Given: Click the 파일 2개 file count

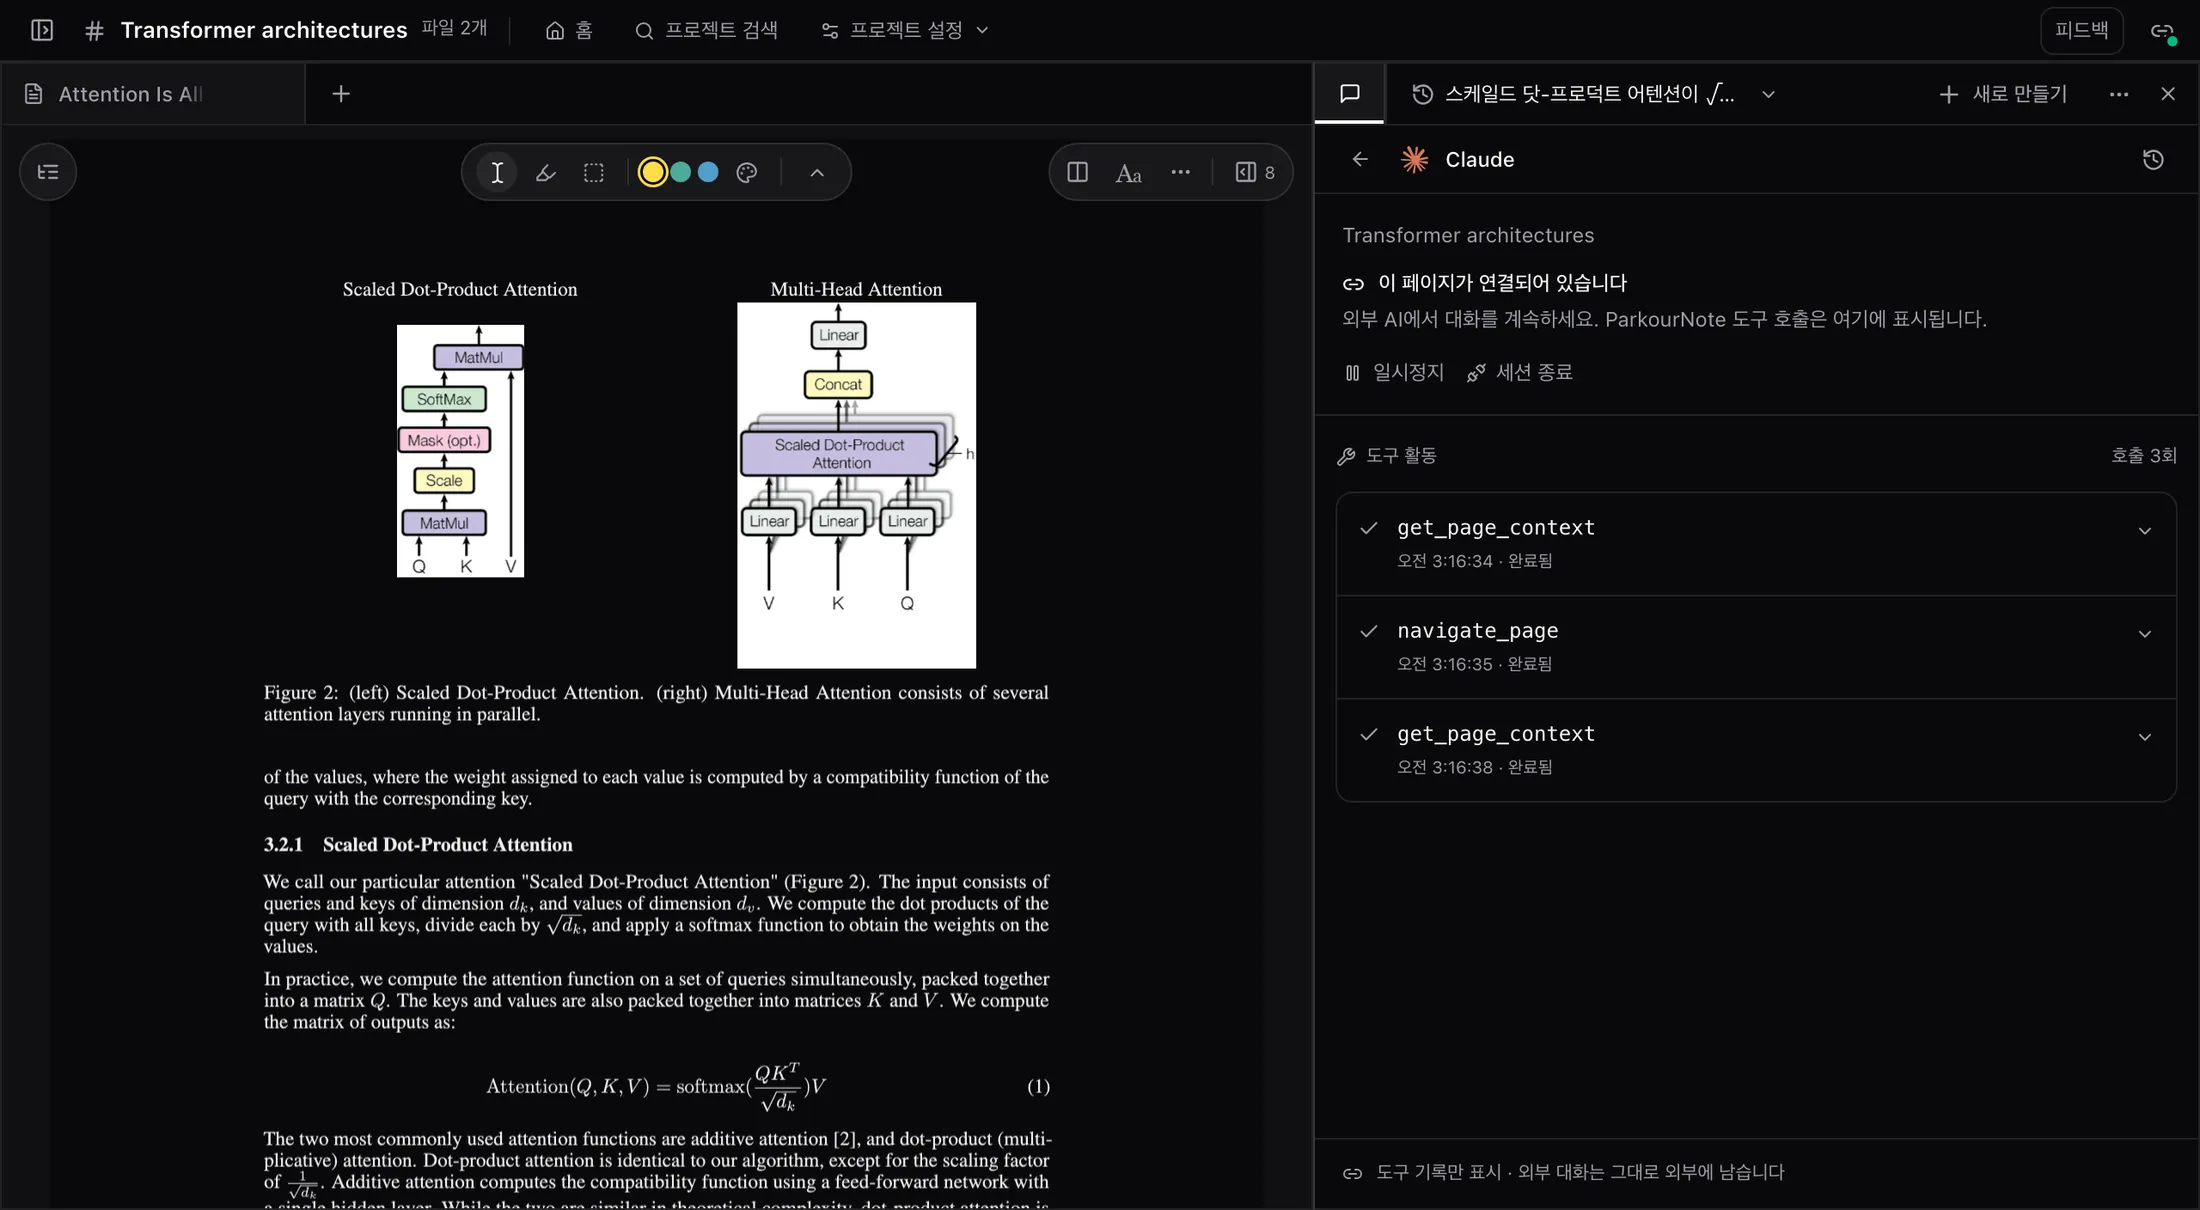Looking at the screenshot, I should (454, 28).
